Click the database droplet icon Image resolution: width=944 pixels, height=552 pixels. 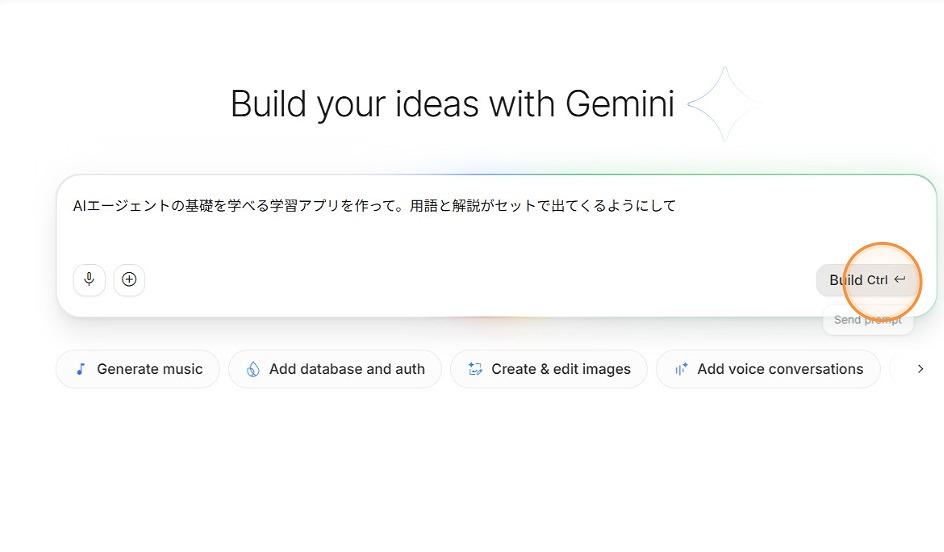[x=253, y=369]
